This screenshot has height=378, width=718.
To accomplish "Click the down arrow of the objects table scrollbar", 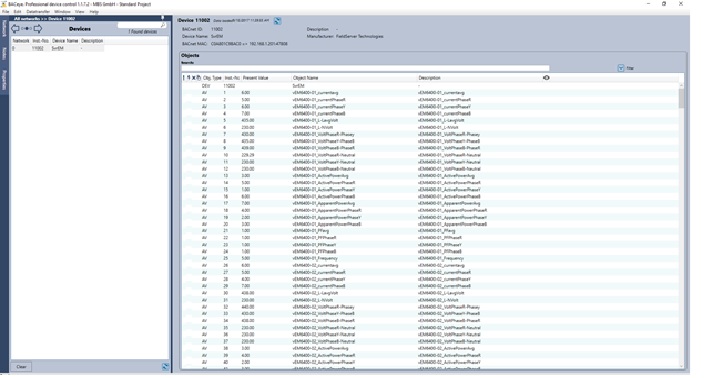I will (681, 366).
